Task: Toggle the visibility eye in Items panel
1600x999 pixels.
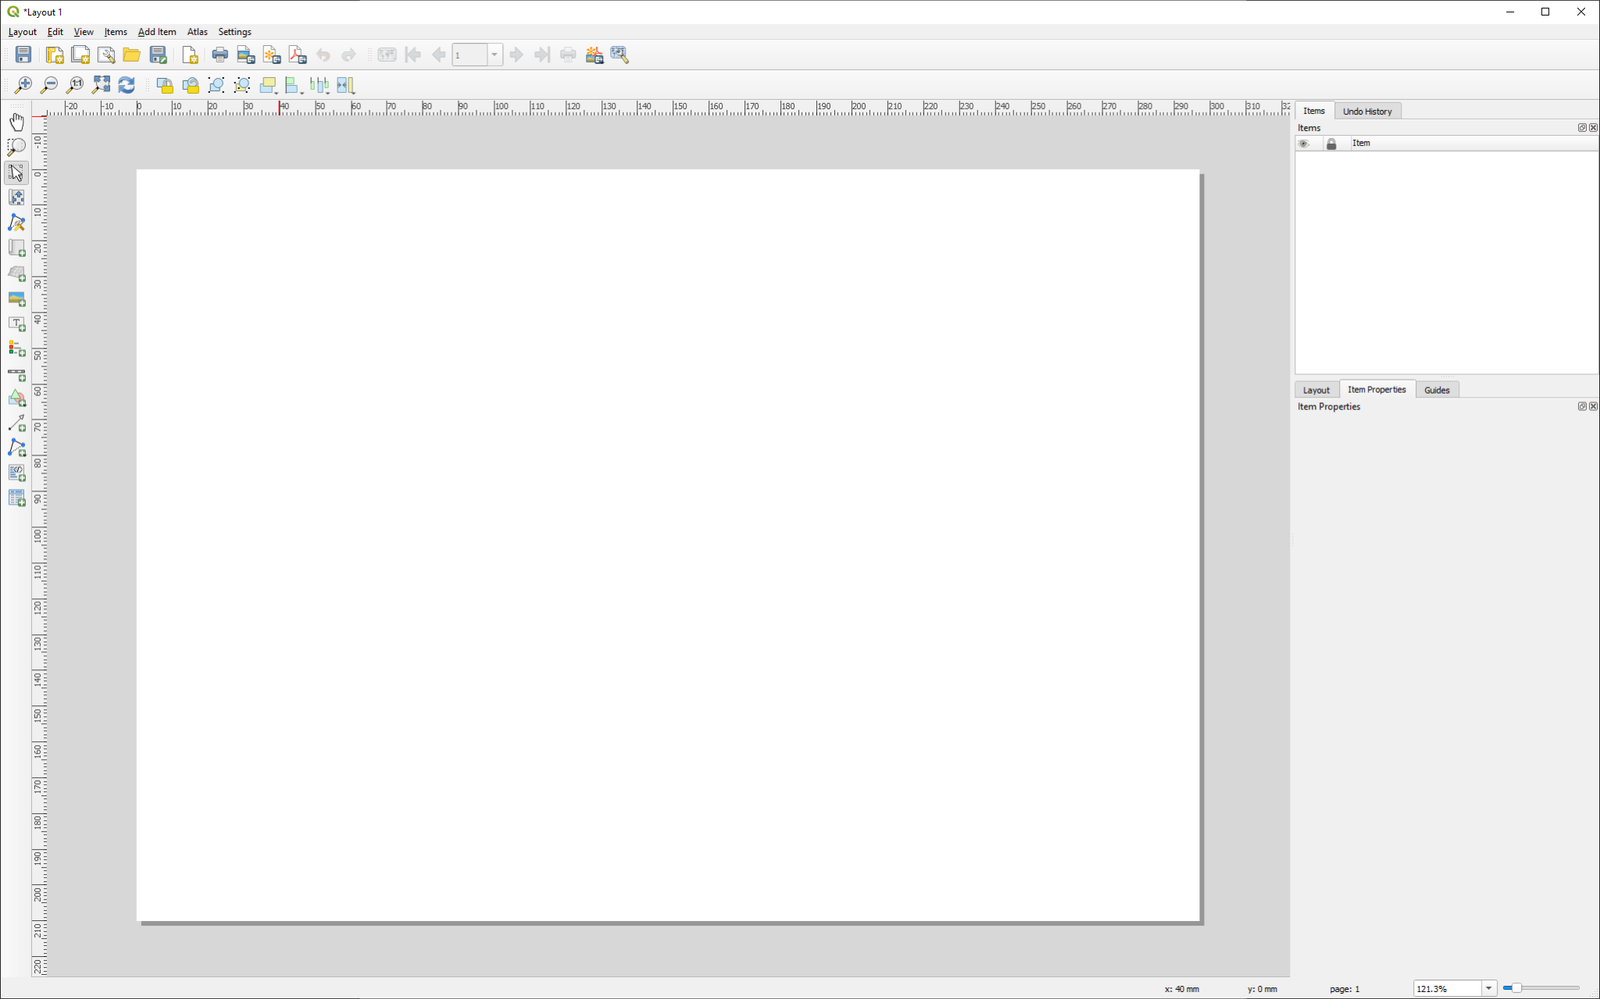Action: (x=1304, y=143)
